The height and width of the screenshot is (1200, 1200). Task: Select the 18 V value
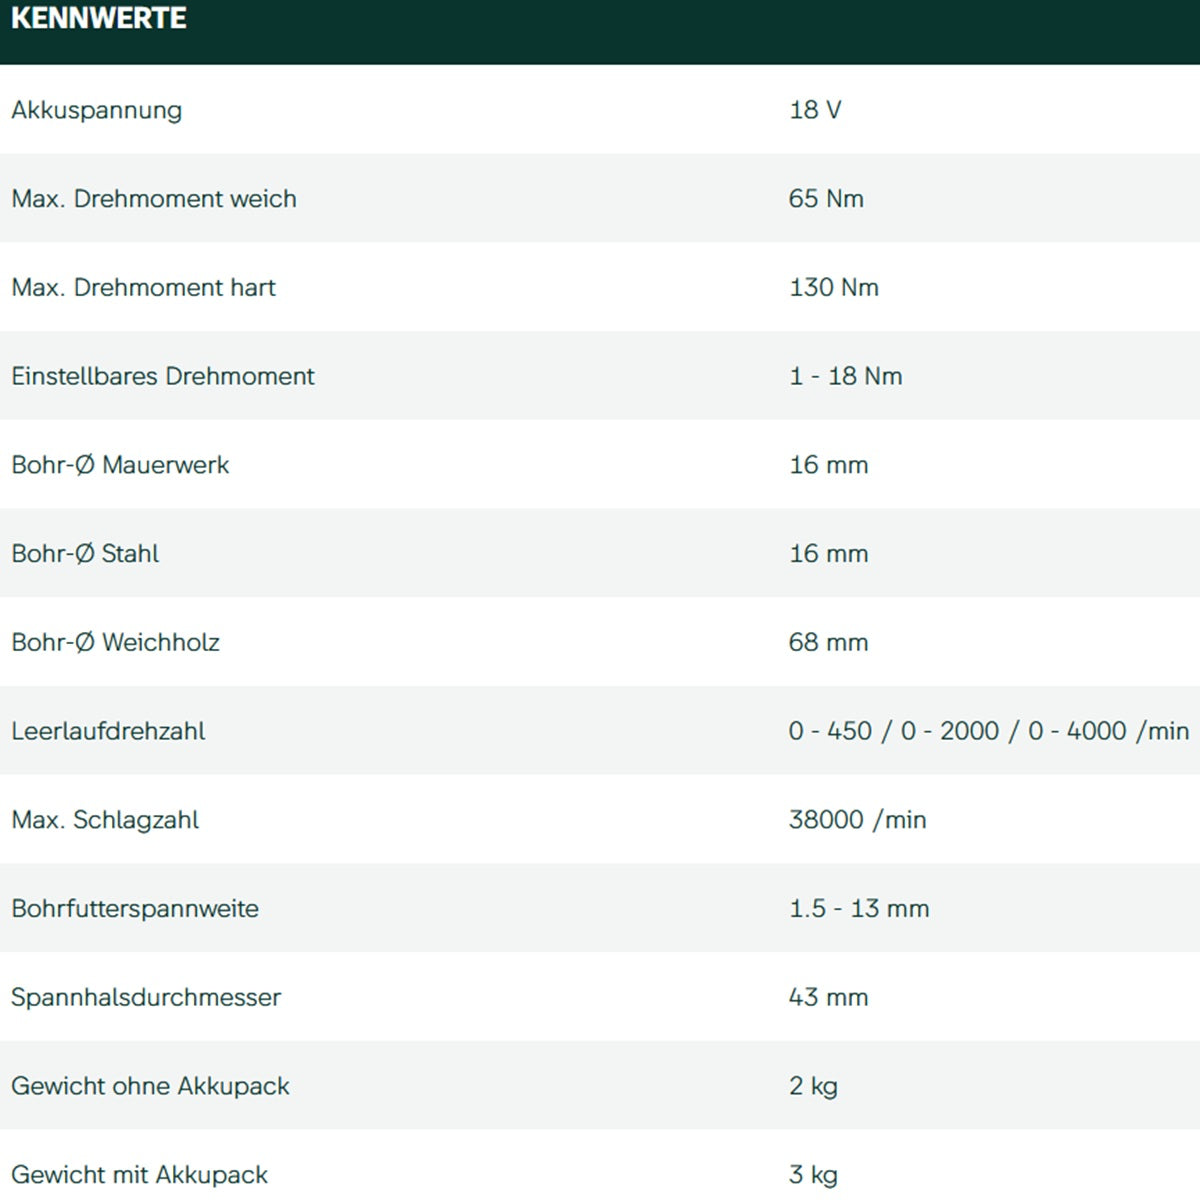815,110
